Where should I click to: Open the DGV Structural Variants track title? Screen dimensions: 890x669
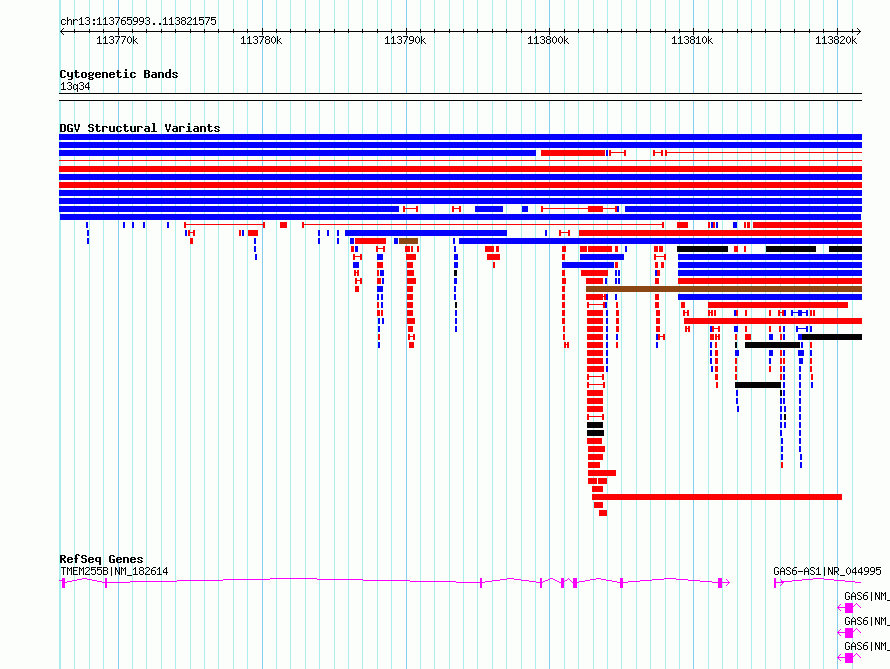pos(140,128)
